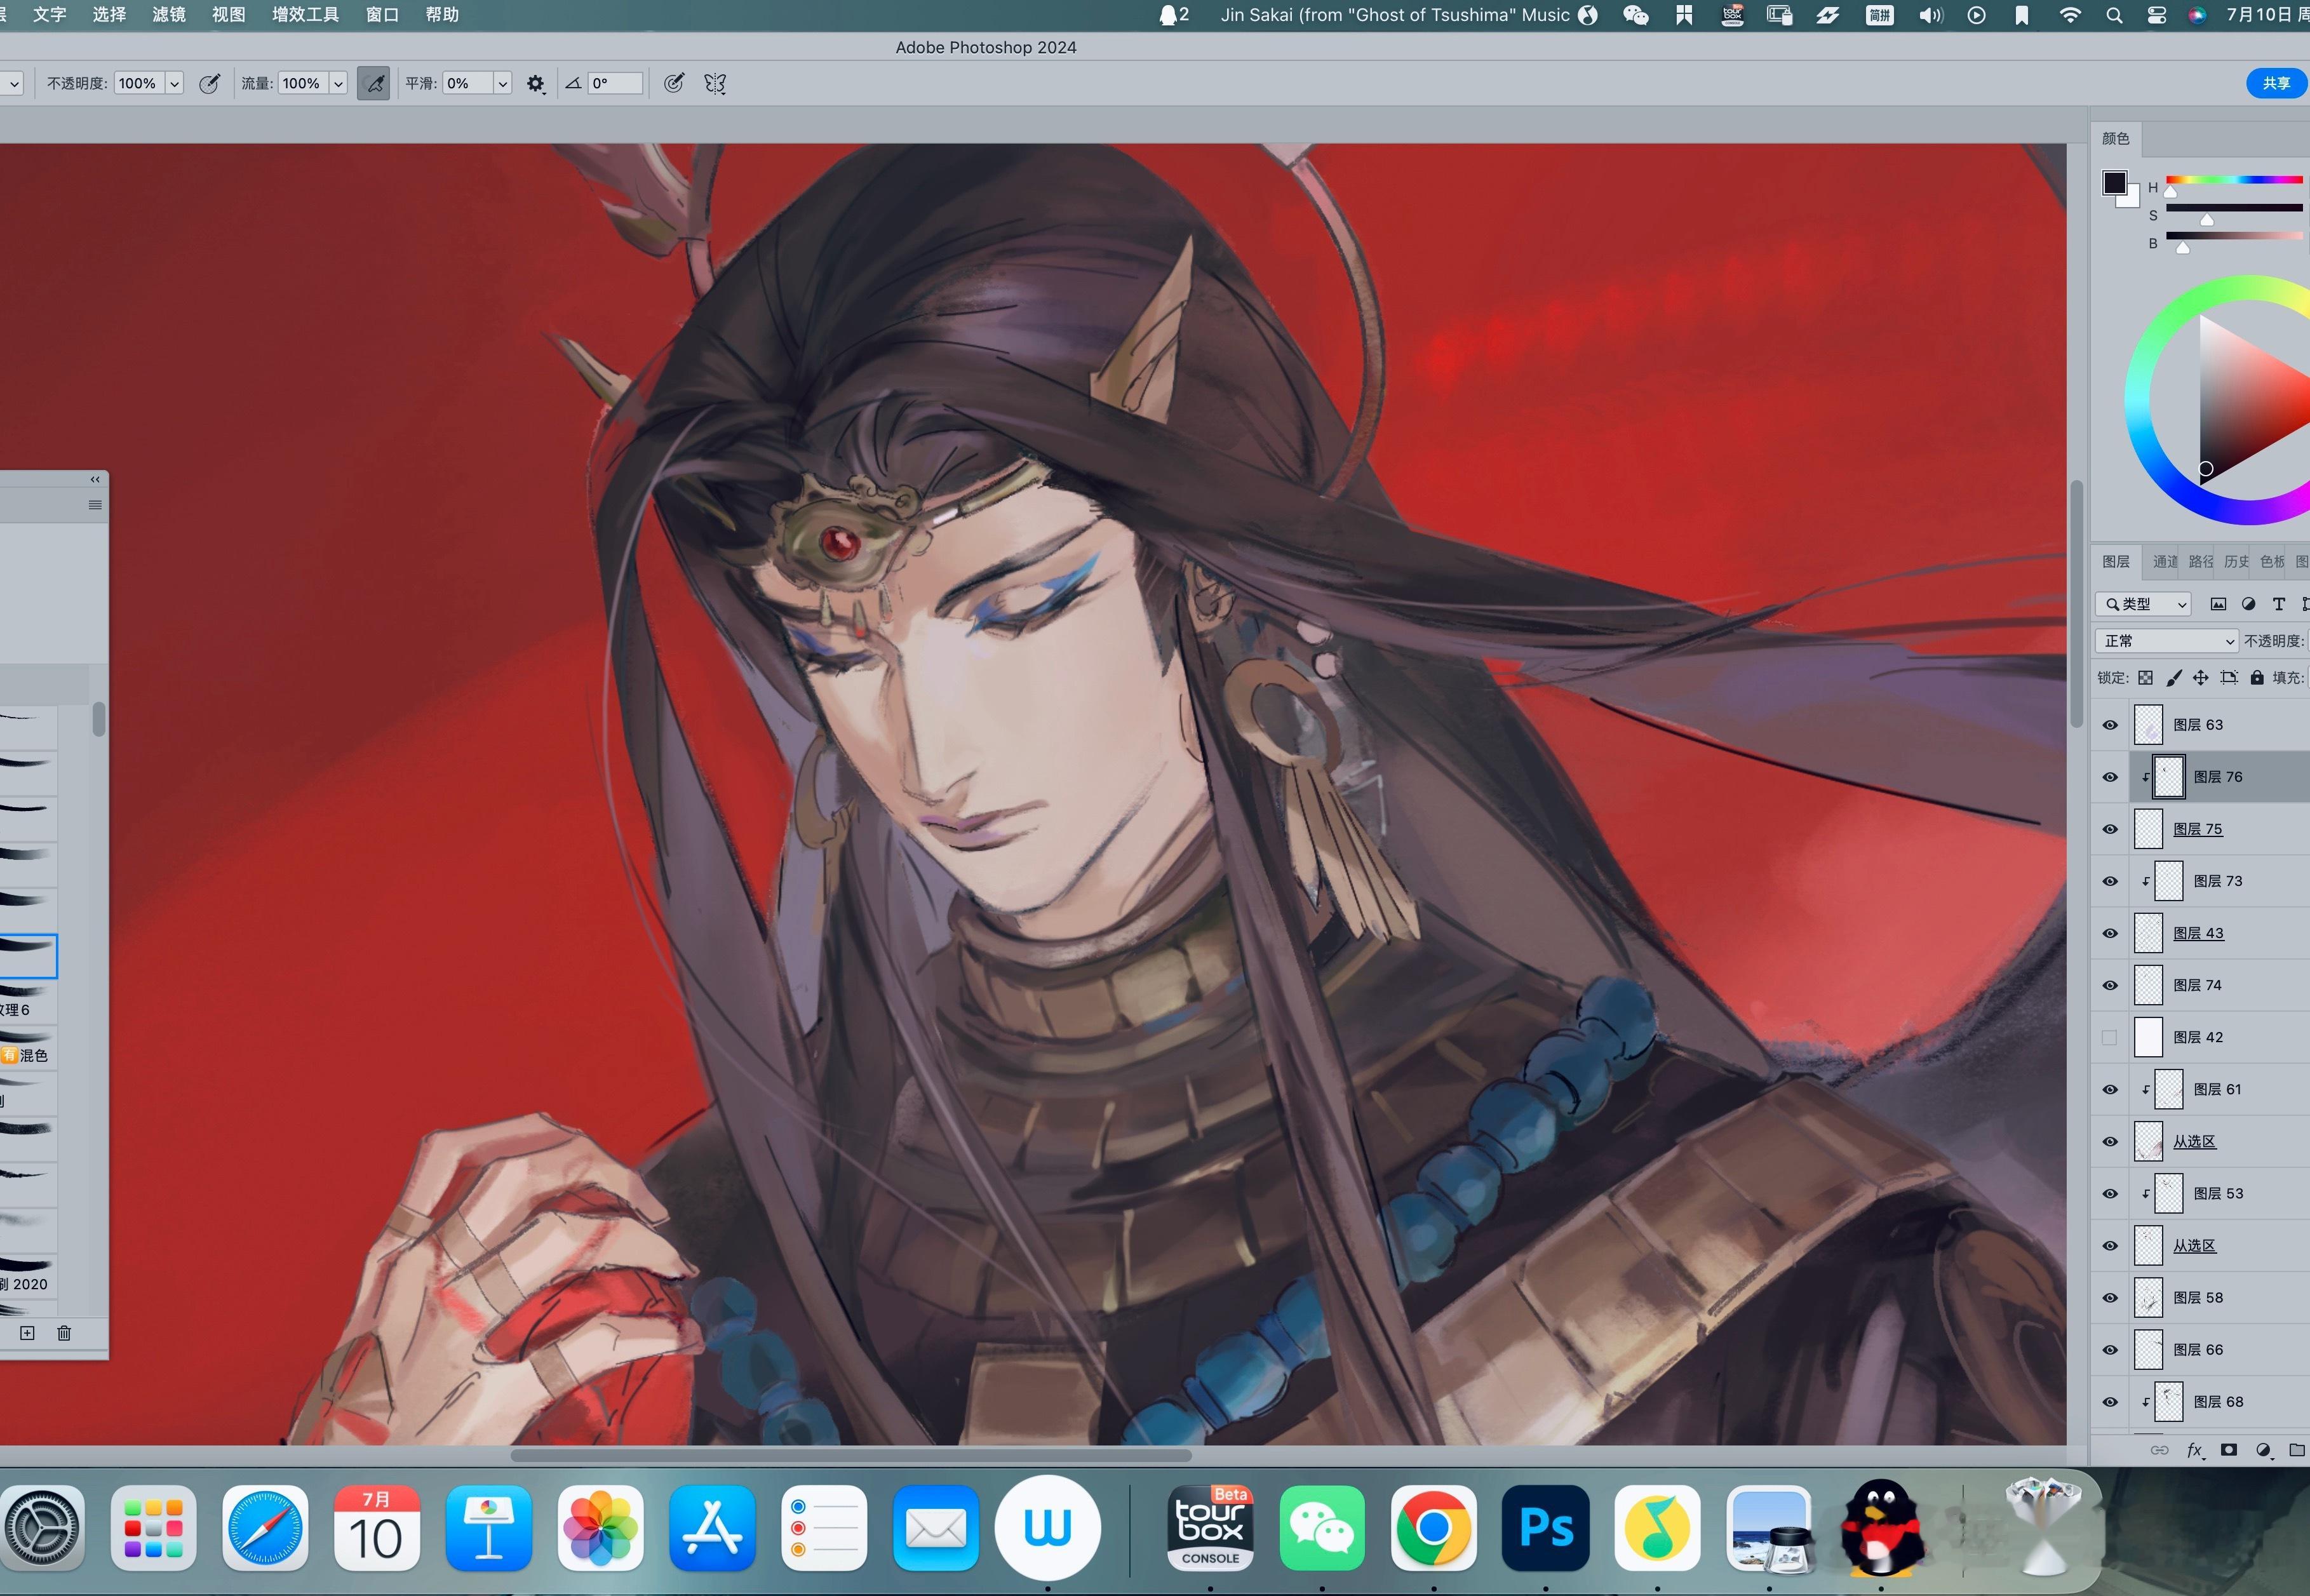Click the canvas horizontal scrollbar
This screenshot has width=2310, height=1596.
click(x=851, y=1456)
